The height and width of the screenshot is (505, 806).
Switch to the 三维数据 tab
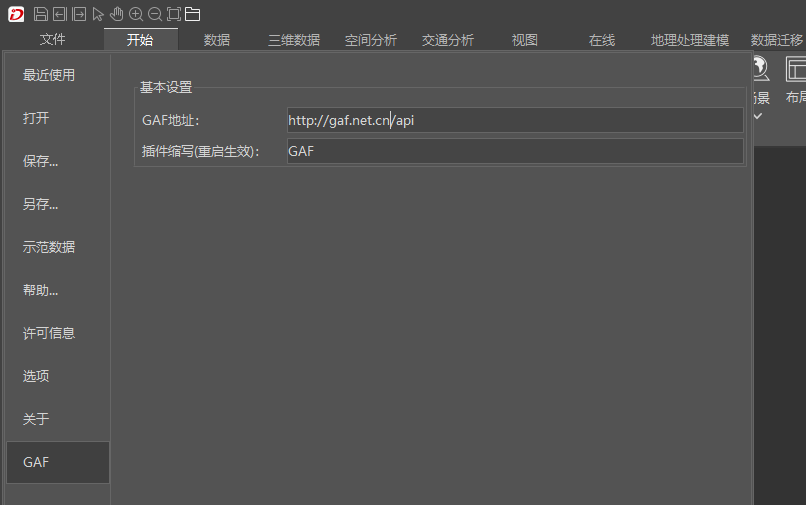click(294, 40)
